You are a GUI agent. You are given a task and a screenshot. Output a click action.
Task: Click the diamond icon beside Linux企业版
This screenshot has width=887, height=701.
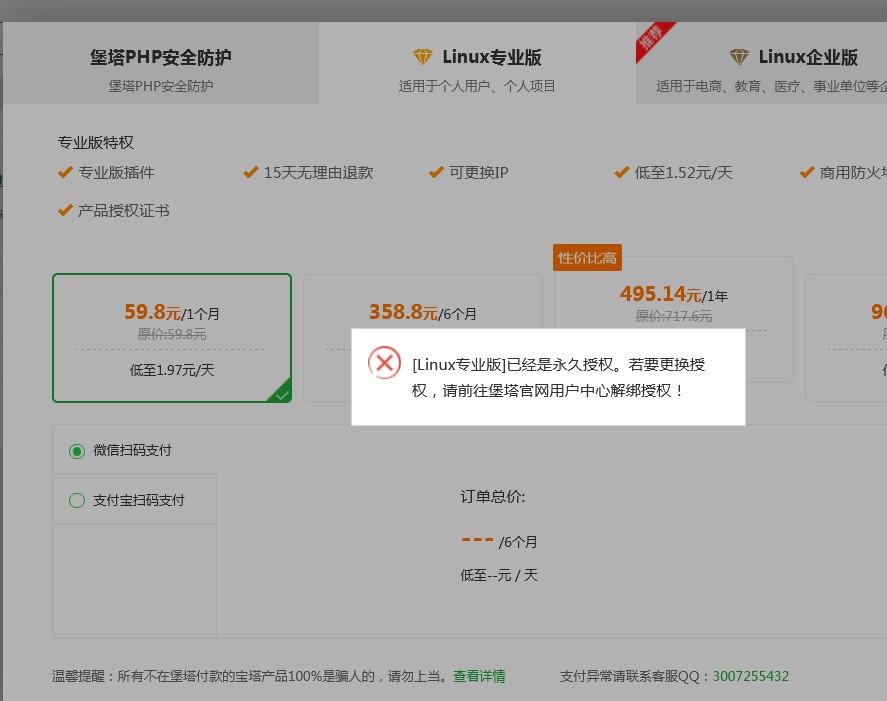click(x=739, y=57)
